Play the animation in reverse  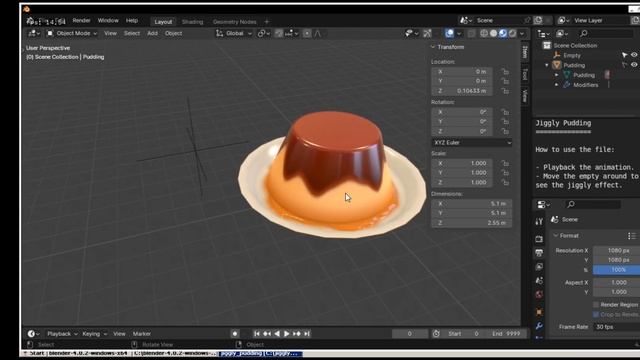click(x=277, y=334)
